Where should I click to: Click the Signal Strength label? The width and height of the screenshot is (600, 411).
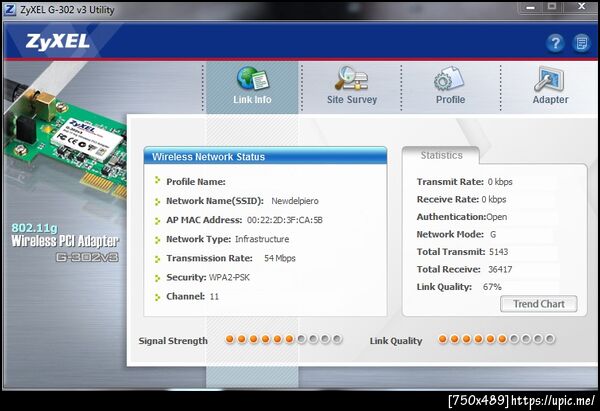(x=173, y=341)
